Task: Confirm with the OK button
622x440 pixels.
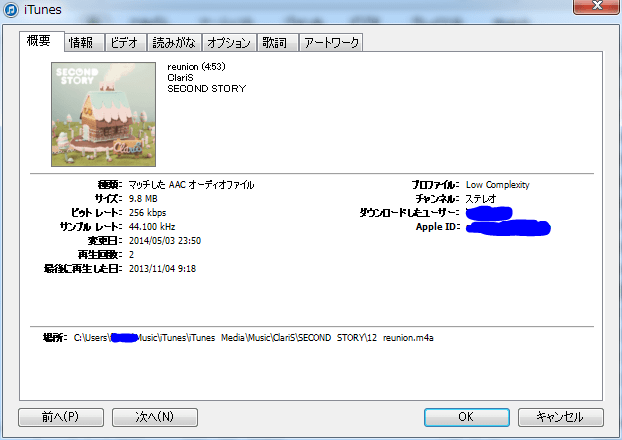Action: coord(466,417)
